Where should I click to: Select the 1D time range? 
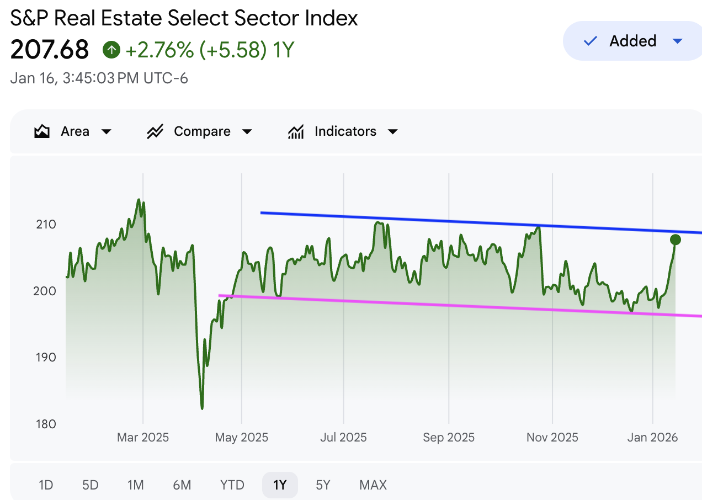tap(46, 485)
